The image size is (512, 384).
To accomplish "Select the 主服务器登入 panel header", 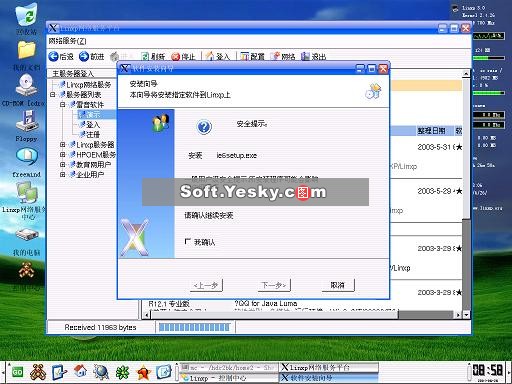I will click(73, 73).
